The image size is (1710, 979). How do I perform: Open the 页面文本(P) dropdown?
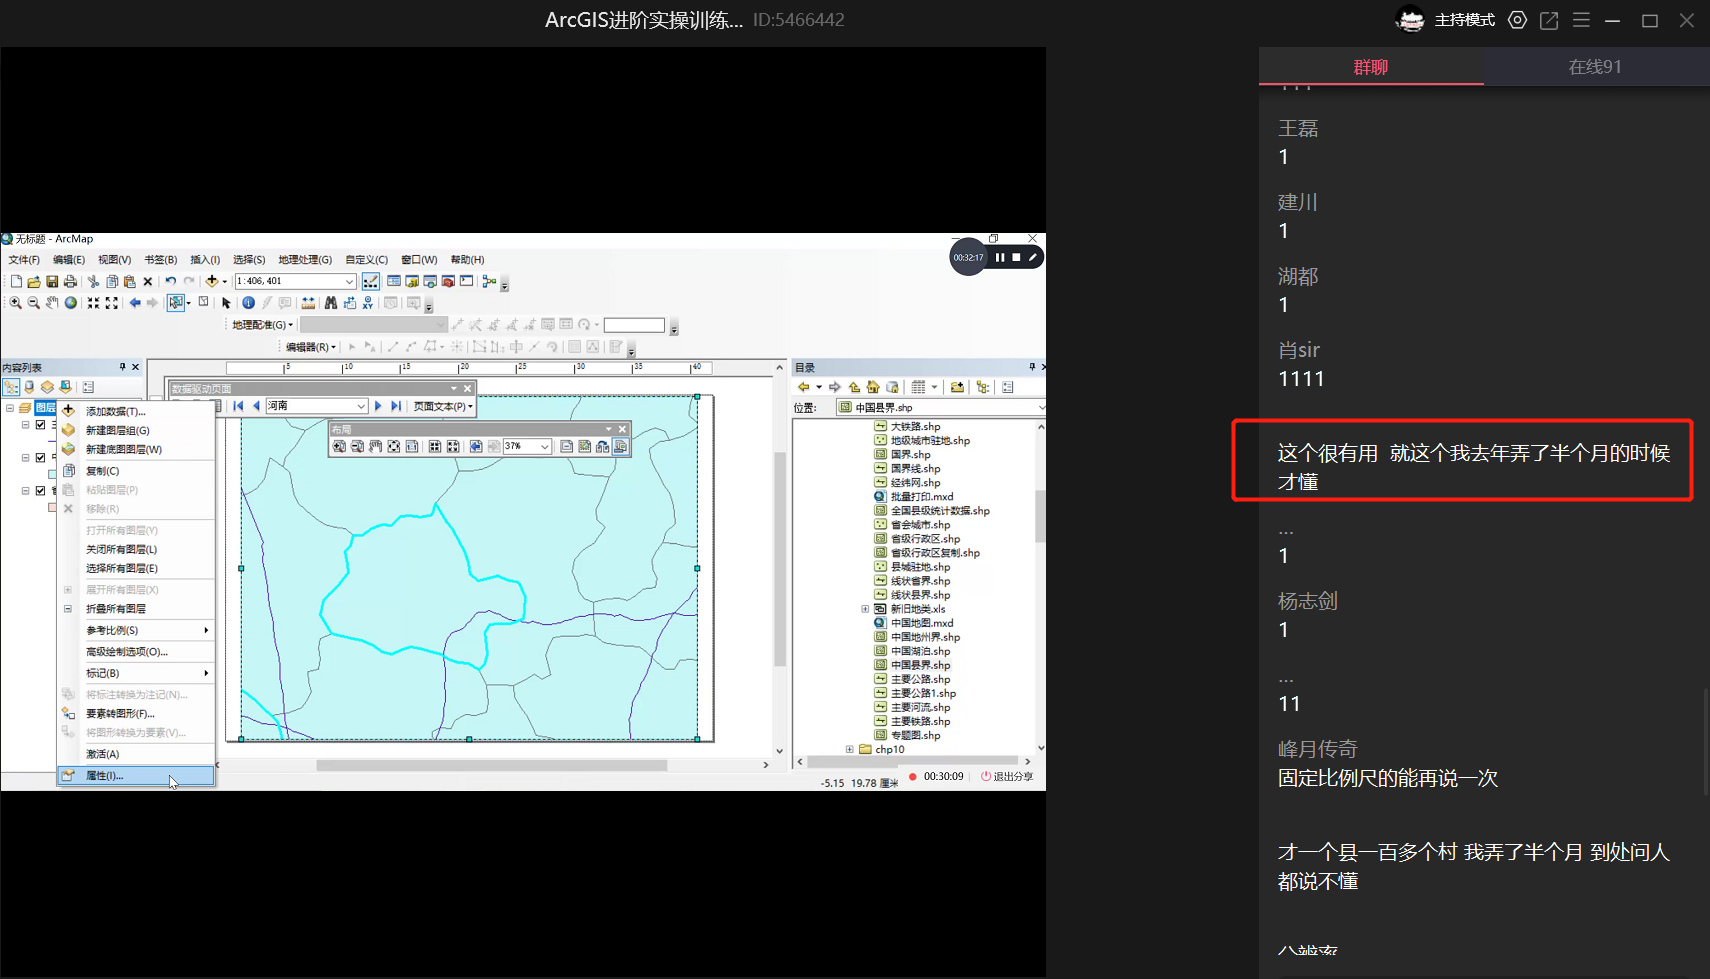443,406
